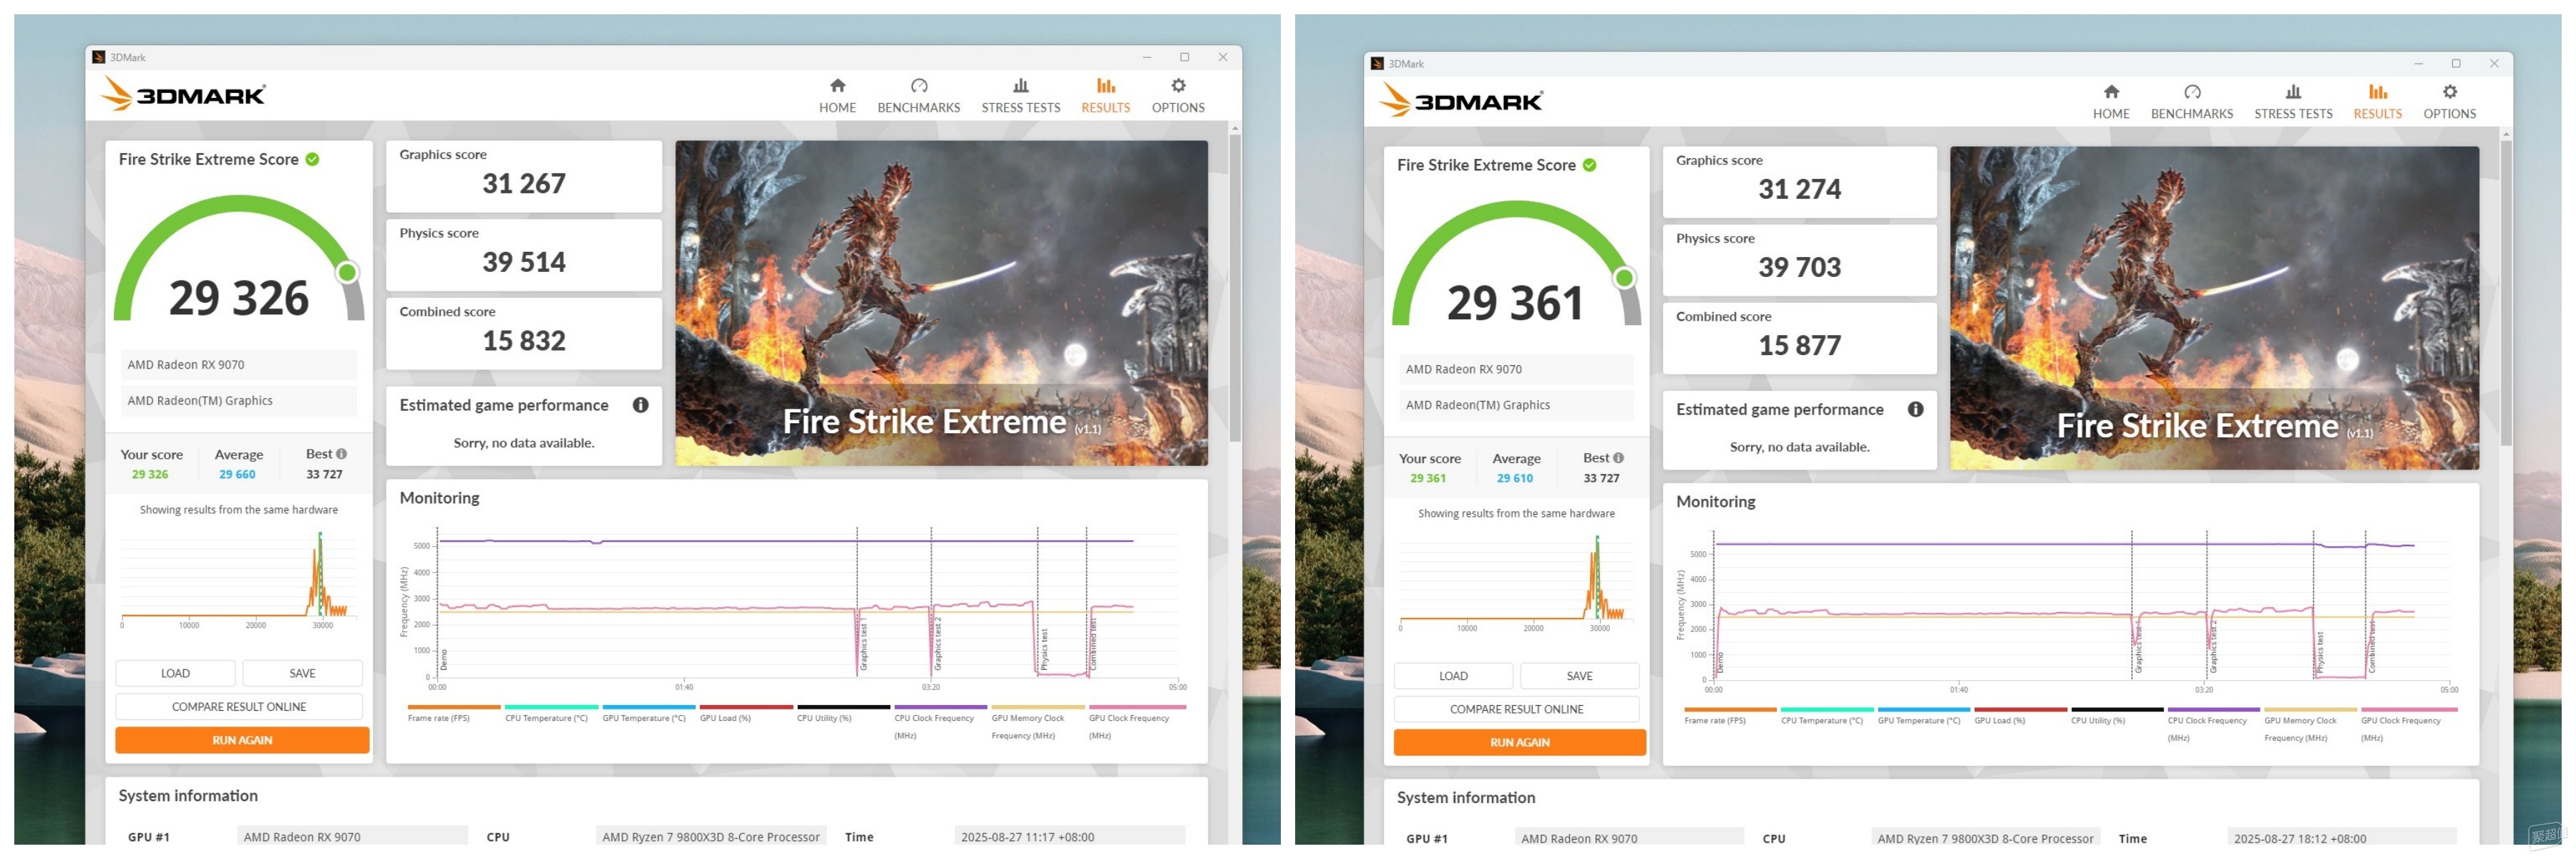This screenshot has width=2576, height=859.
Task: Click COMPARE RESULT ONLINE in the right window
Action: coord(1516,709)
